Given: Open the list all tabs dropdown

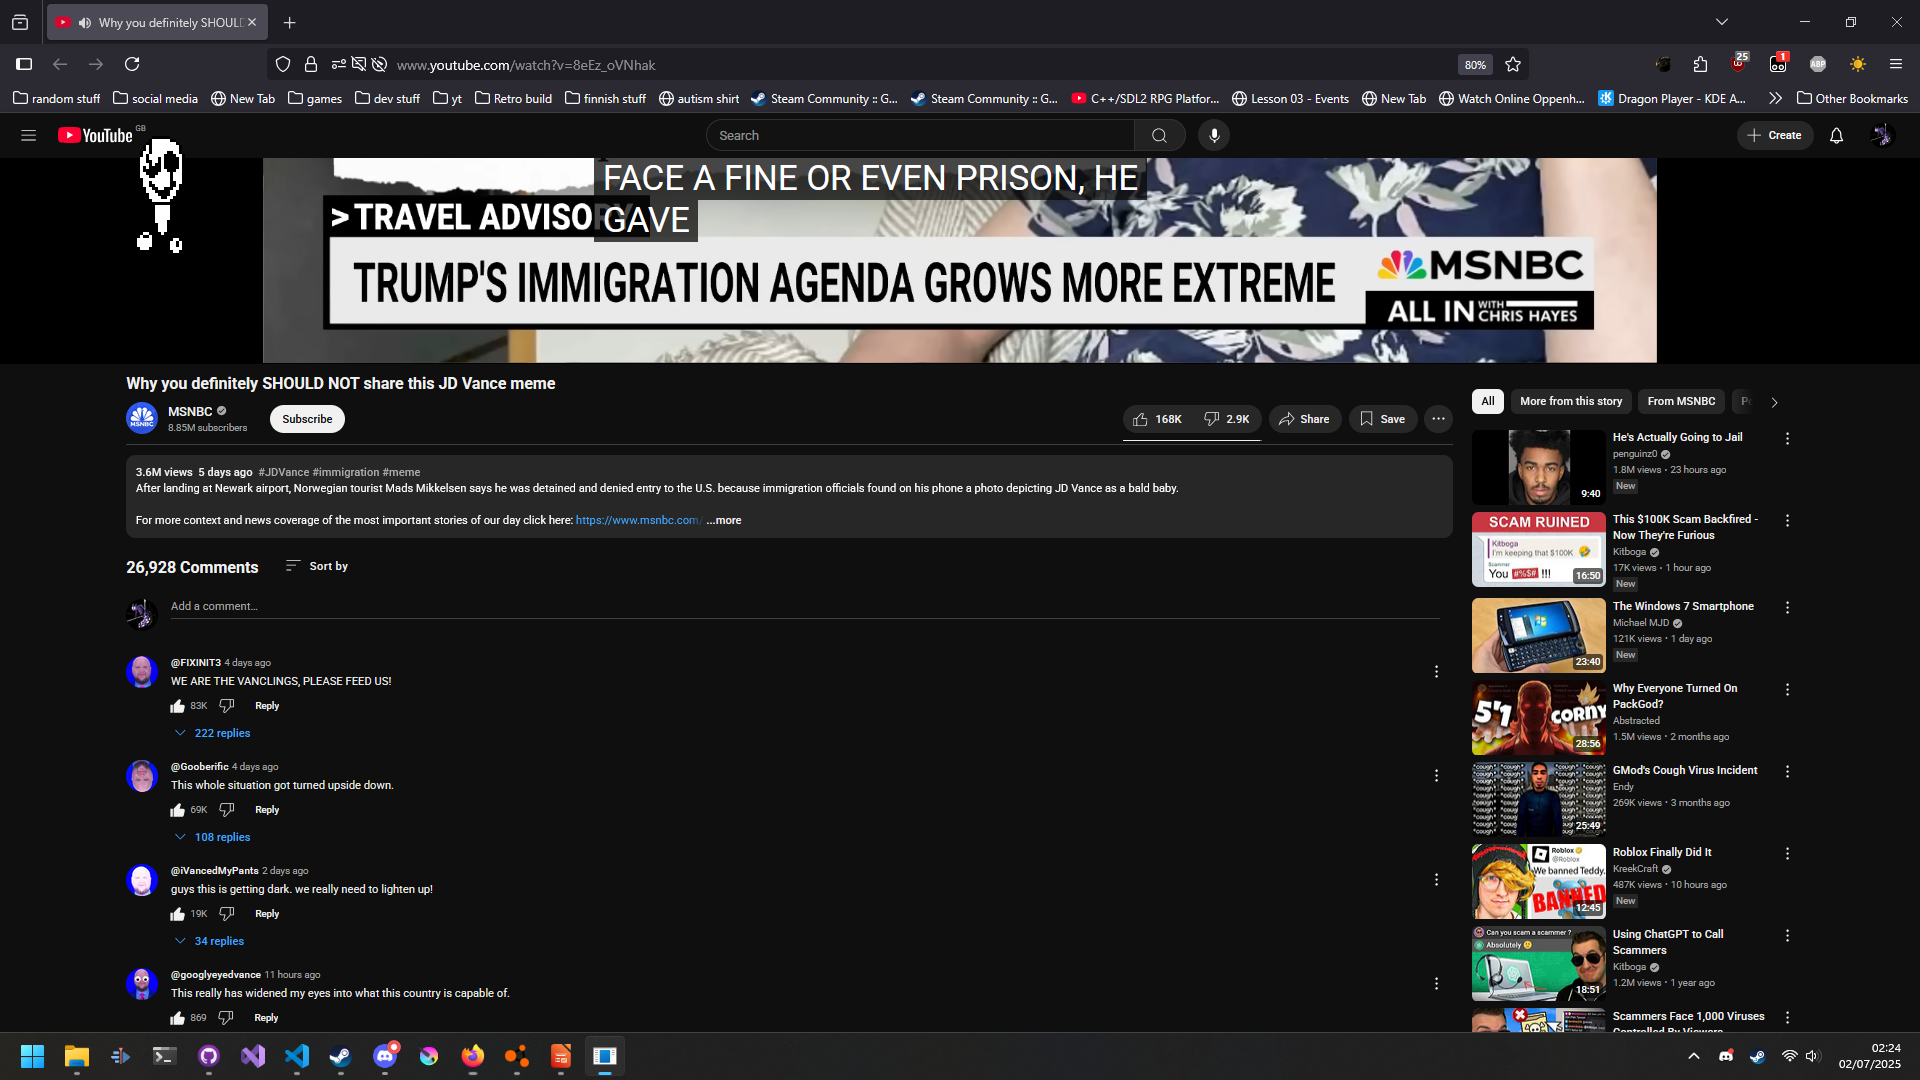Looking at the screenshot, I should [1721, 22].
